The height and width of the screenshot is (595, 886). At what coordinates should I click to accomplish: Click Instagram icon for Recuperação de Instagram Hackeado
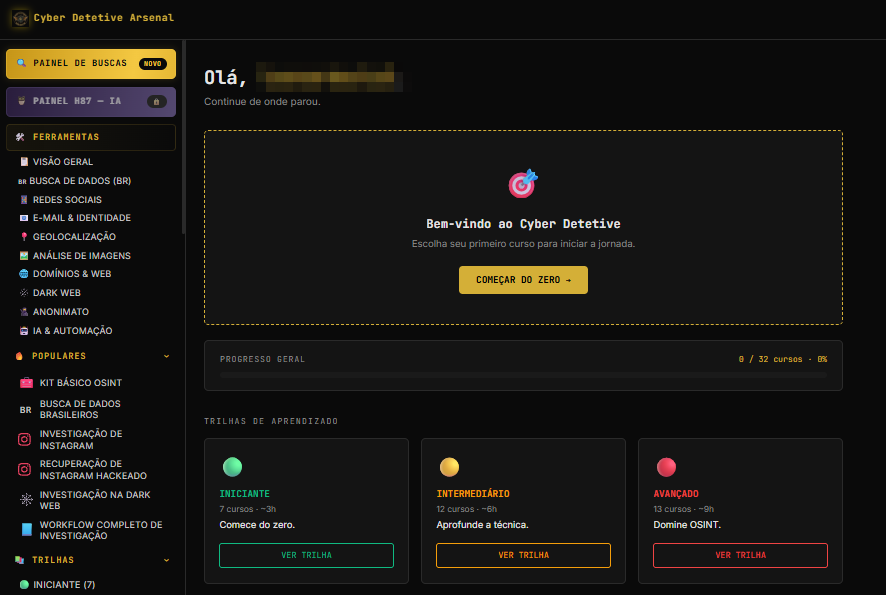click(24, 469)
